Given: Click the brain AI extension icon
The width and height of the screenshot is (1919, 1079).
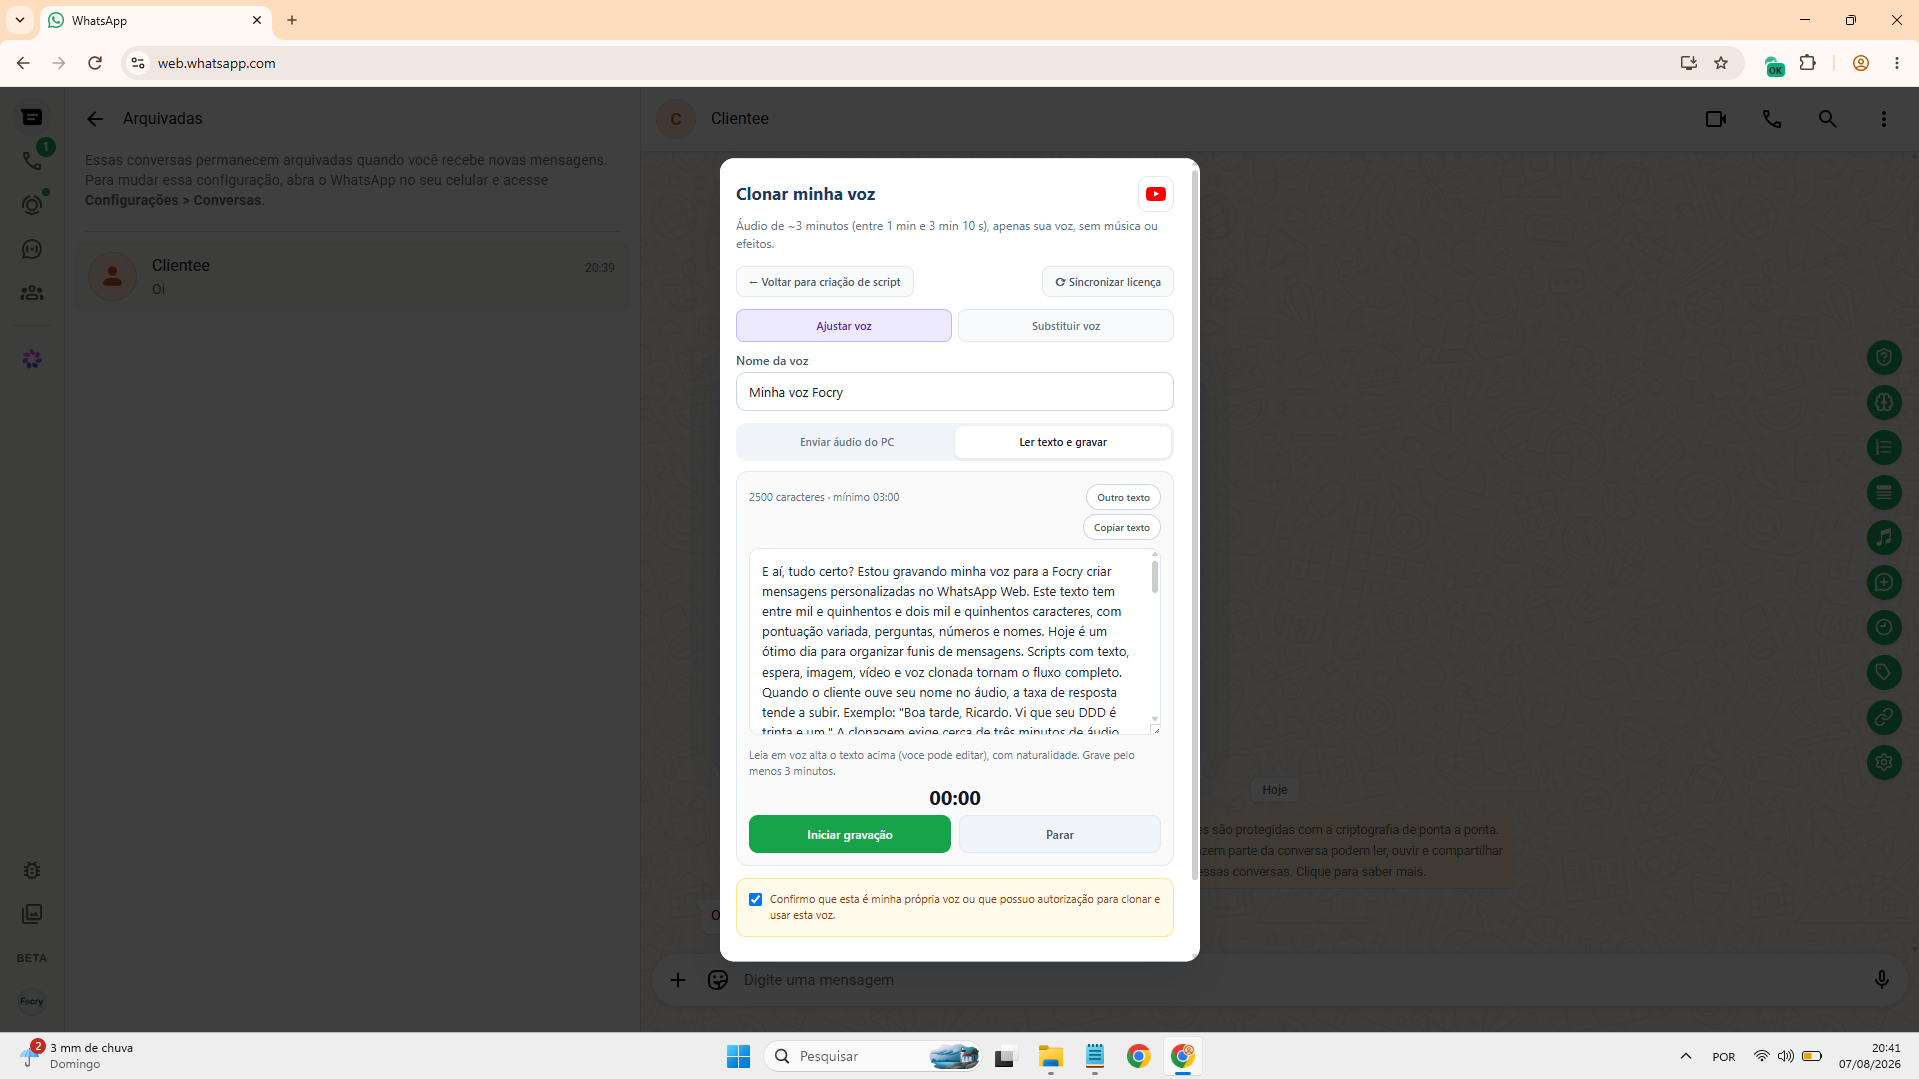Looking at the screenshot, I should (1884, 402).
